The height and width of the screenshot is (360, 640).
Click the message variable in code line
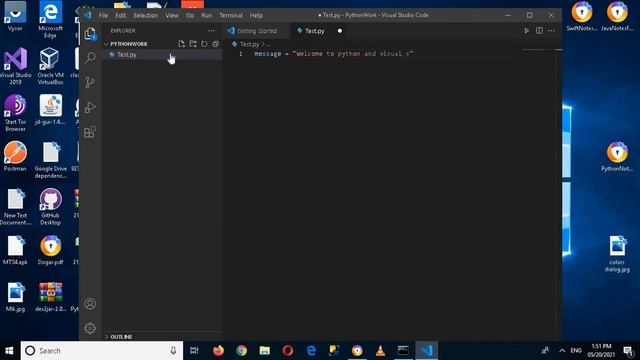tap(268, 53)
